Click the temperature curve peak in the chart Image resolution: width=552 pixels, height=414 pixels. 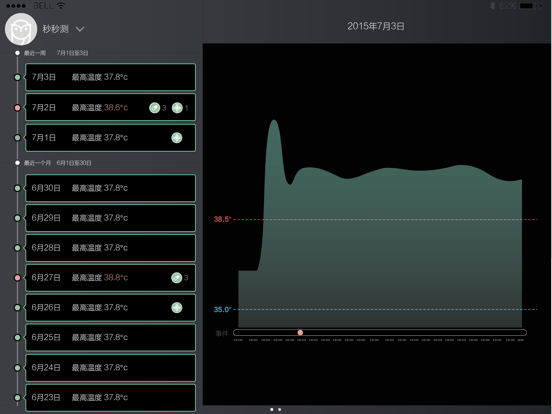274,121
